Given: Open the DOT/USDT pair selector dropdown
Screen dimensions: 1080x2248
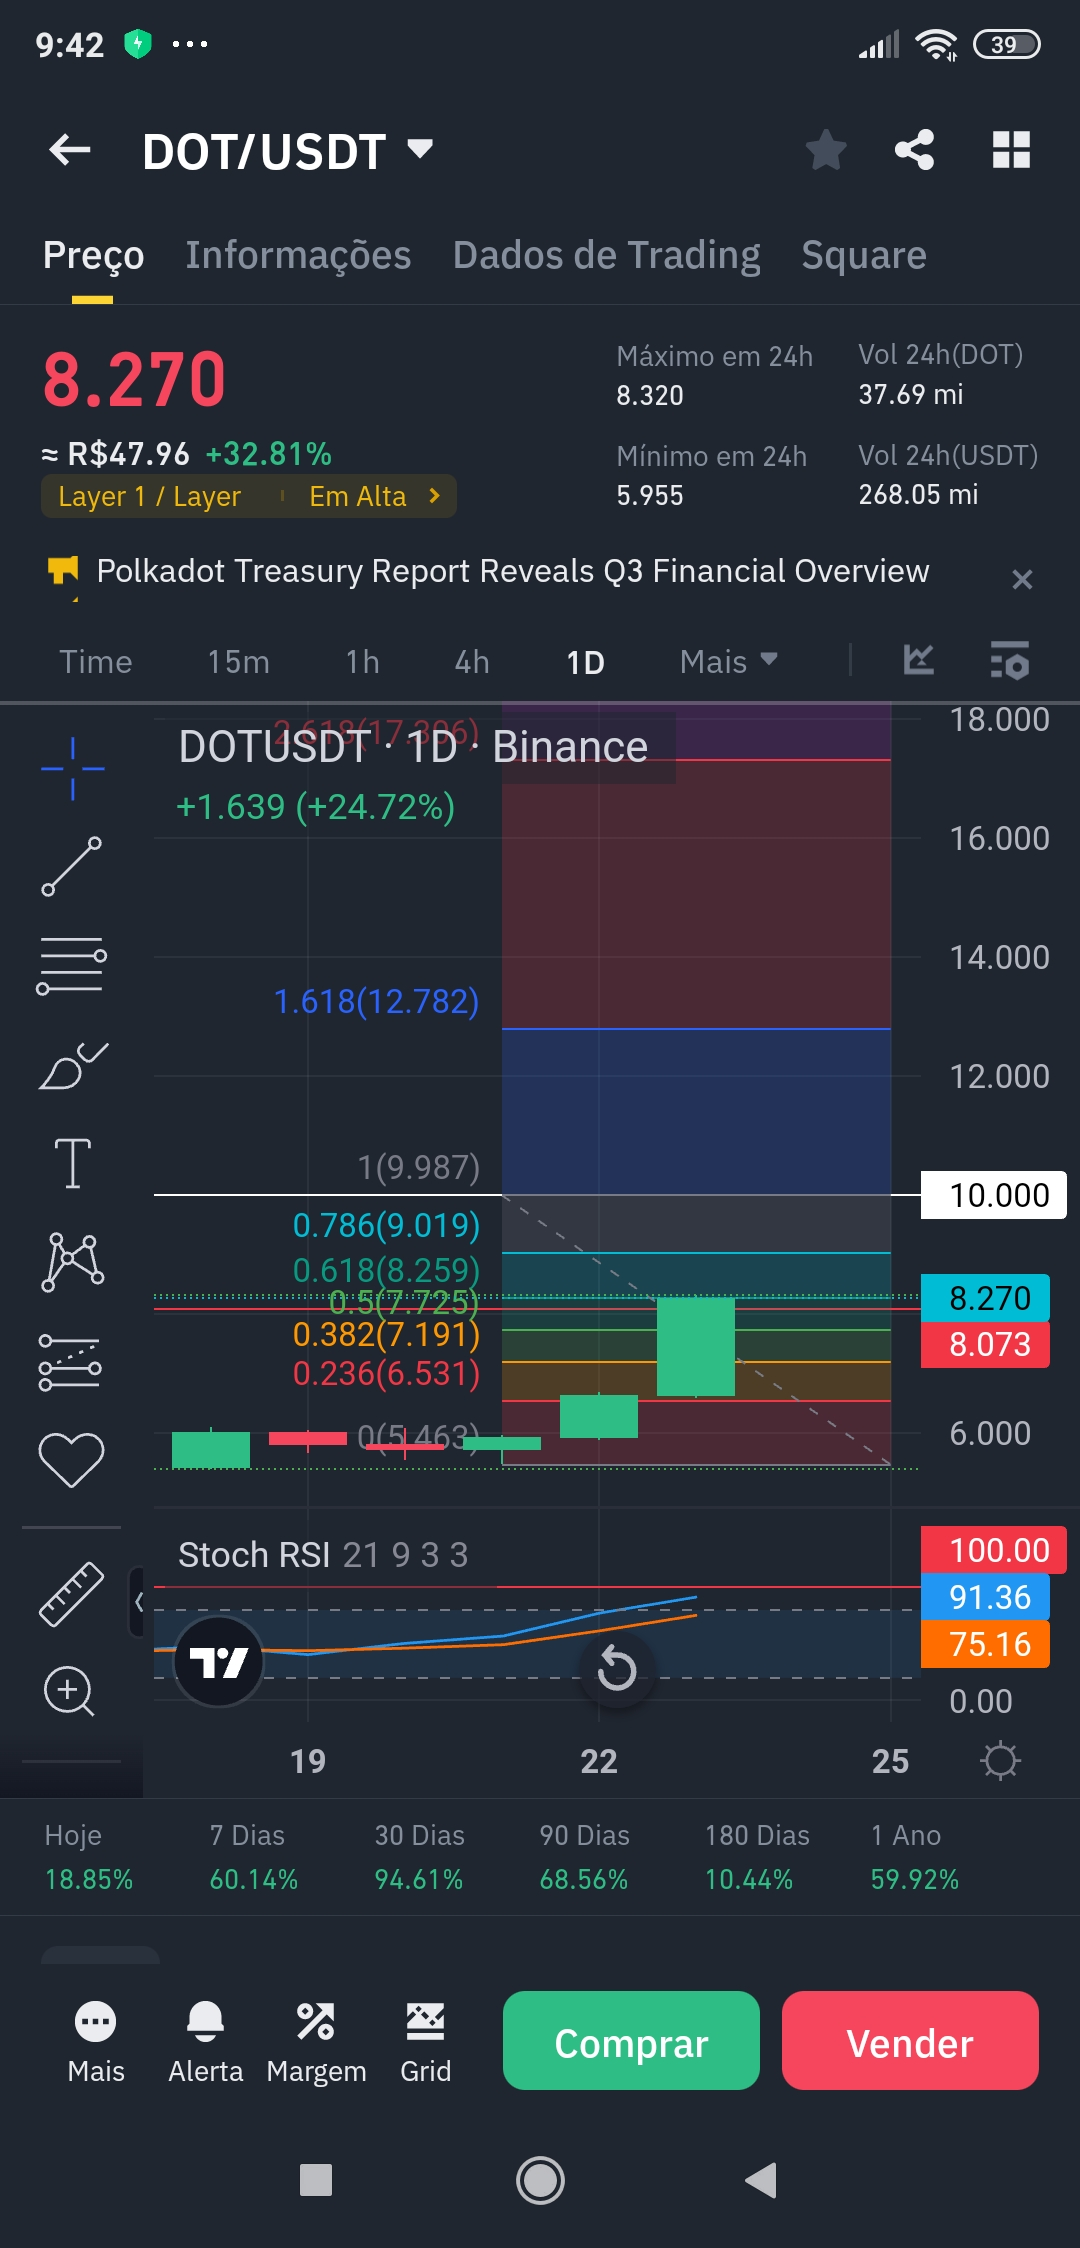Looking at the screenshot, I should [288, 152].
